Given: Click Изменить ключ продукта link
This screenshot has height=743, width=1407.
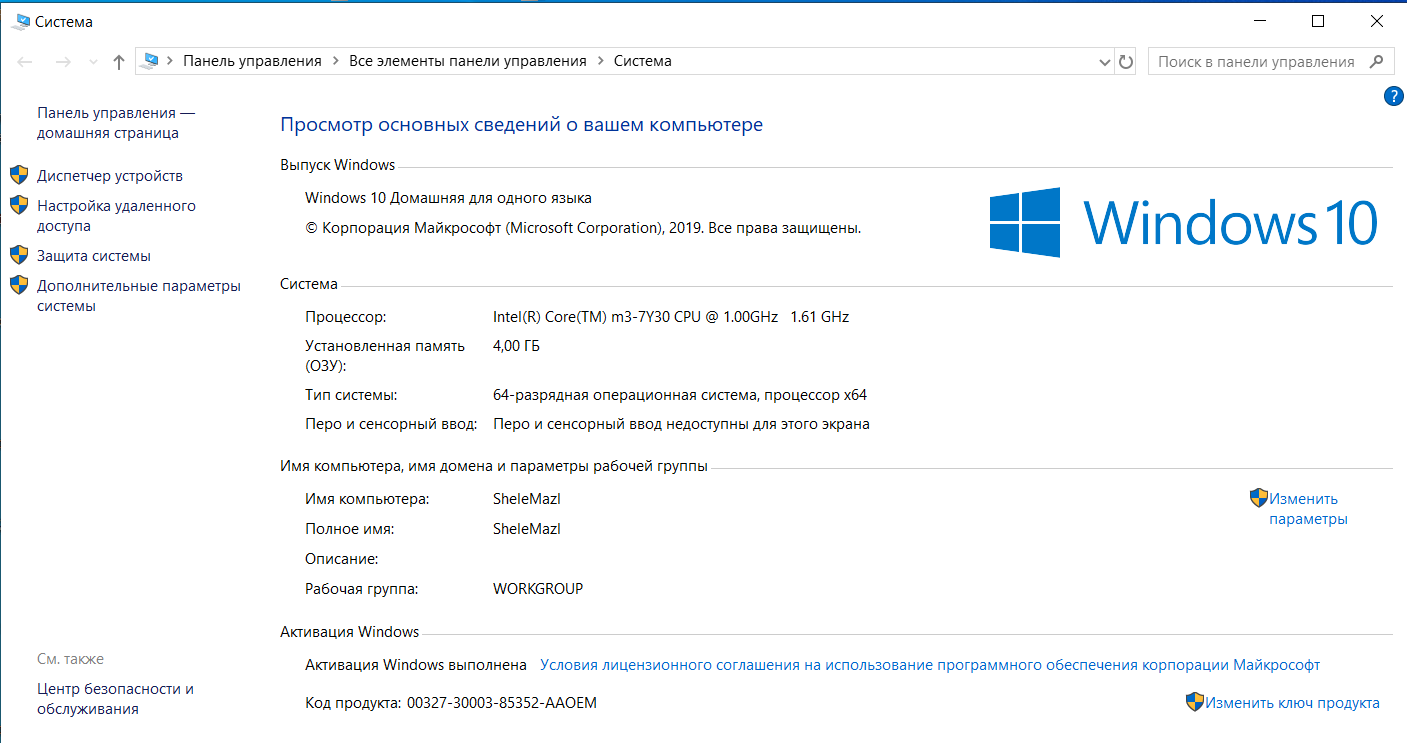Looking at the screenshot, I should (x=1292, y=703).
